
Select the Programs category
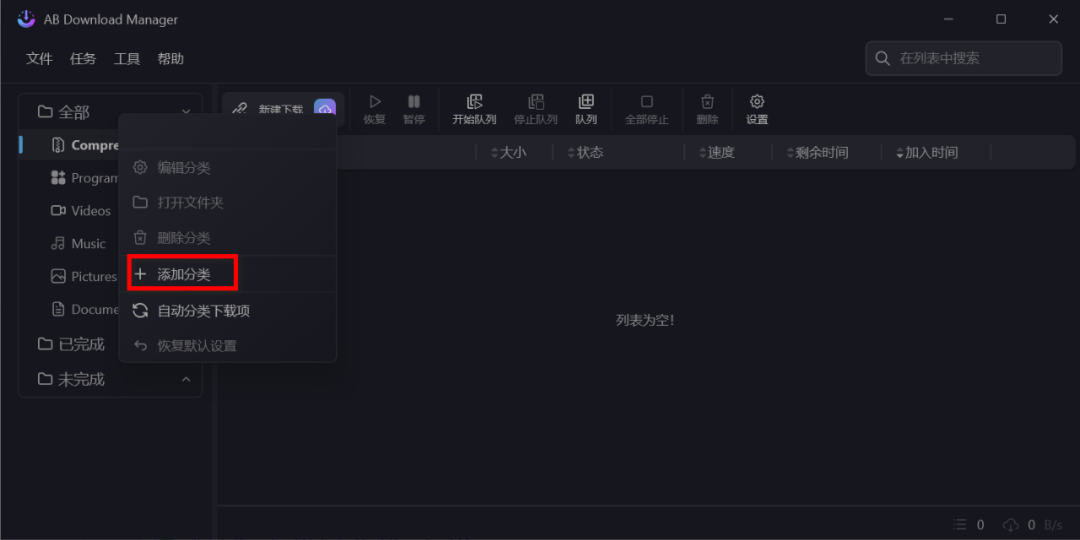pyautogui.click(x=85, y=178)
